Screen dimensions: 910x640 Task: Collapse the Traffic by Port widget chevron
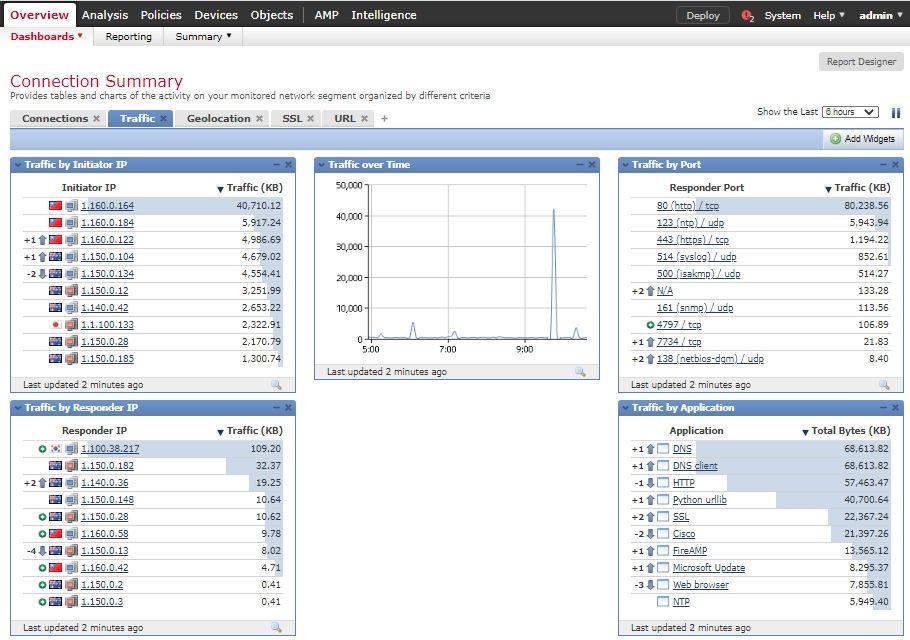626,165
